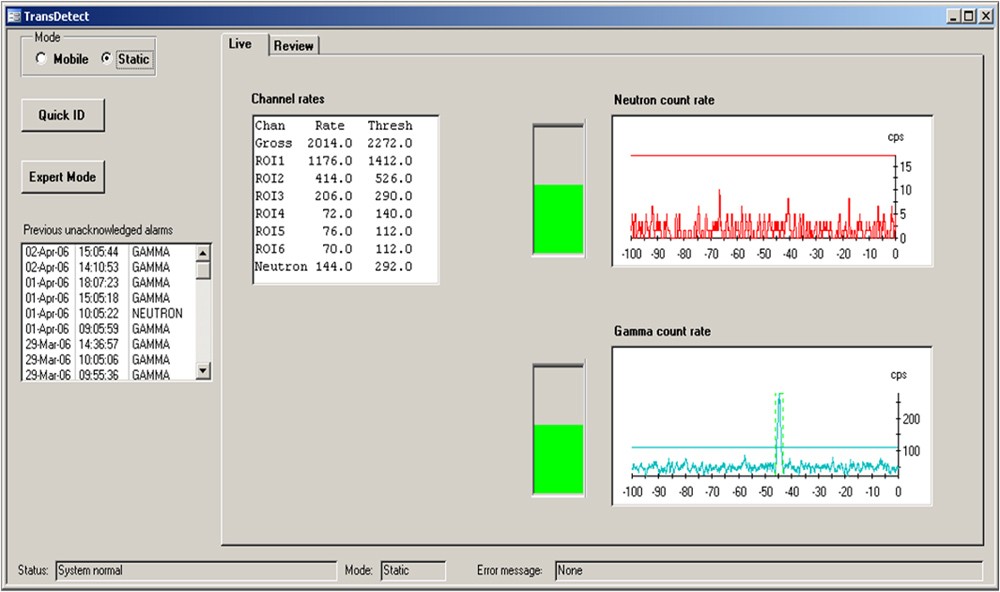Select the 02-Apr-06 15:05:44 GAMMA alarm
1000x592 pixels.
[x=100, y=252]
